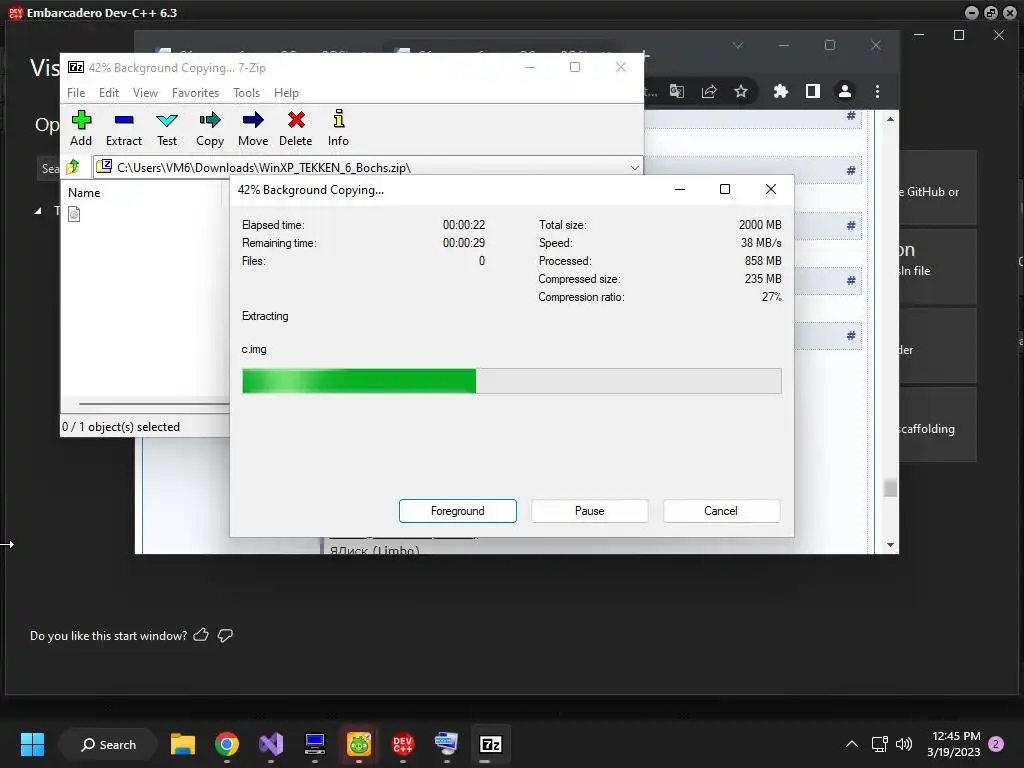The height and width of the screenshot is (768, 1024).
Task: Click the Delete red X icon in 7-Zip
Action: coord(296,128)
